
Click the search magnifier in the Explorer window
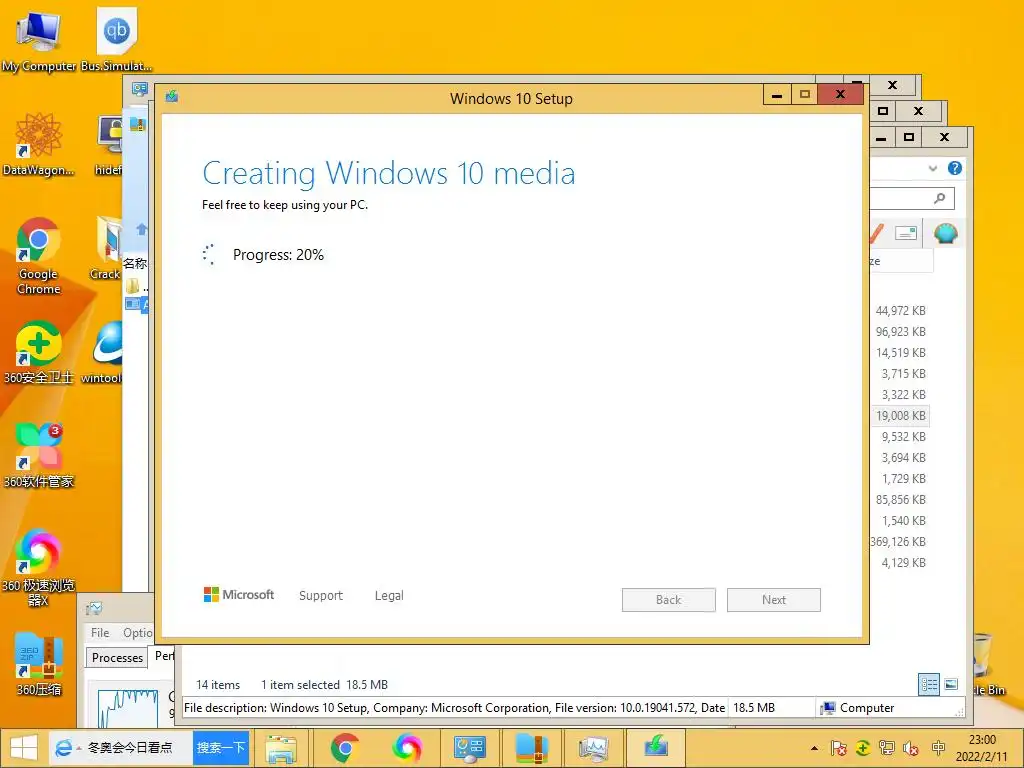click(x=940, y=198)
